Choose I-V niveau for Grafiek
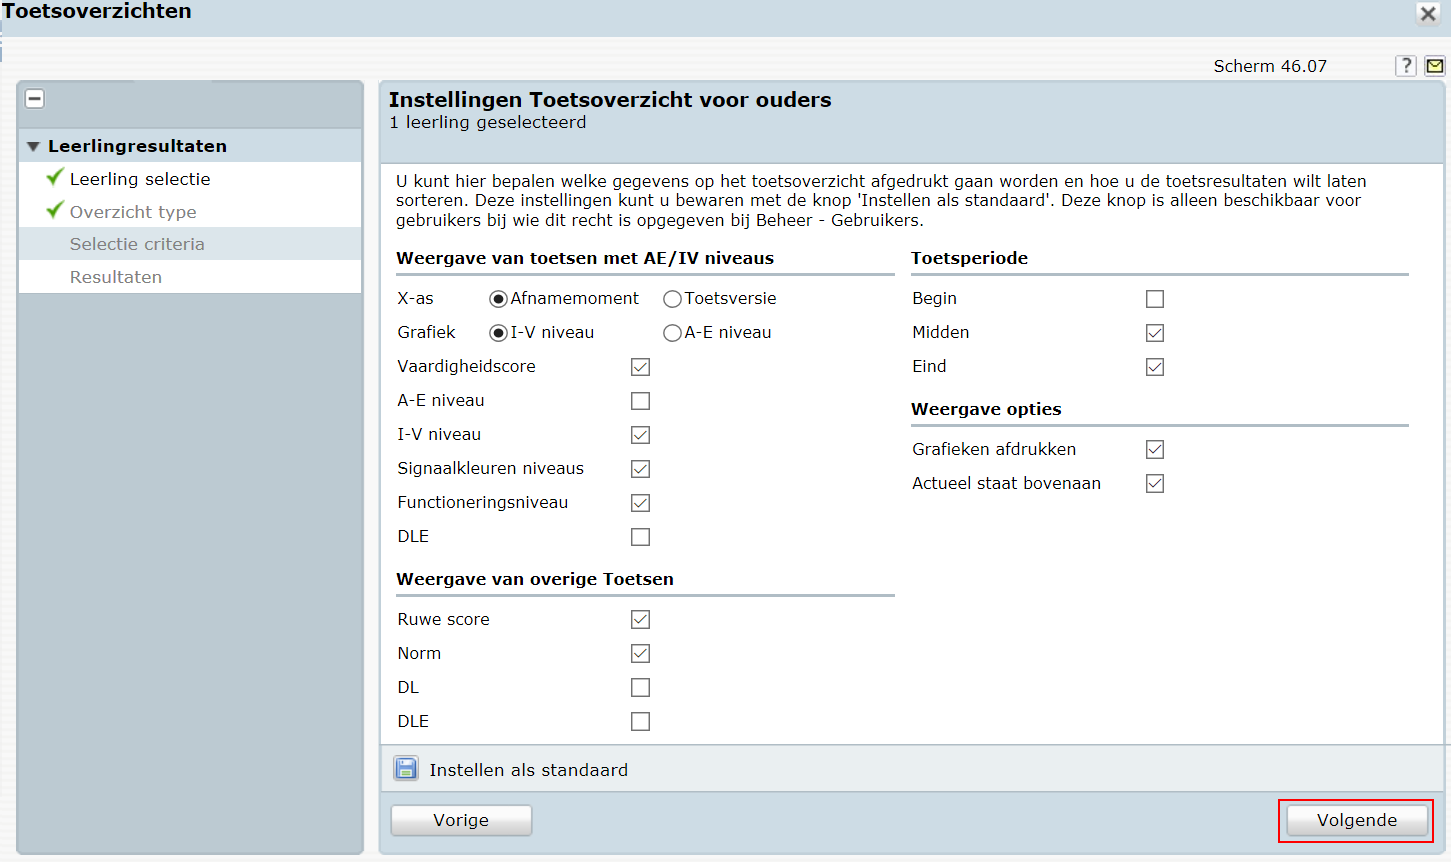1451x862 pixels. coord(498,333)
